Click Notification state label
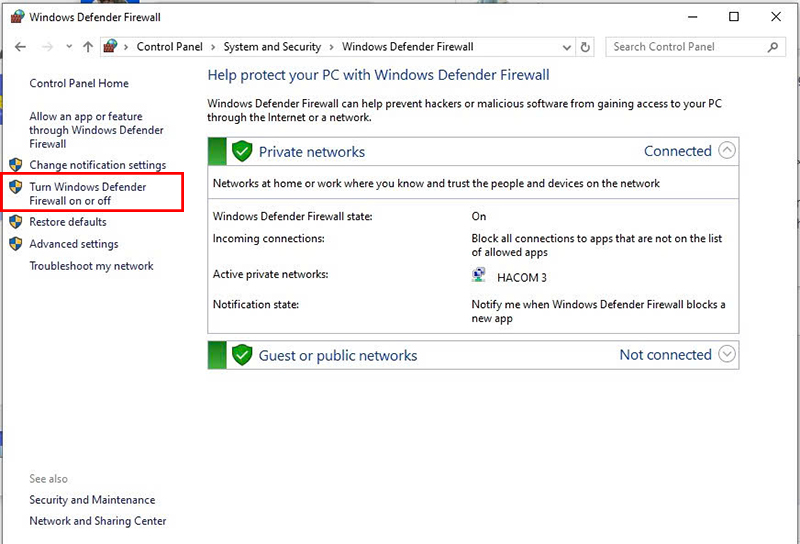Image resolution: width=800 pixels, height=544 pixels. pos(256,305)
